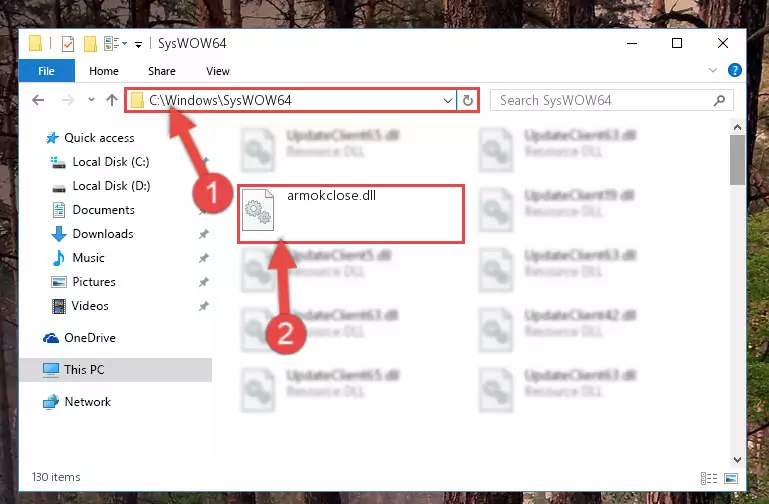769x504 pixels.
Task: Click the scroll up arrow of the file list
Action: pos(737,127)
